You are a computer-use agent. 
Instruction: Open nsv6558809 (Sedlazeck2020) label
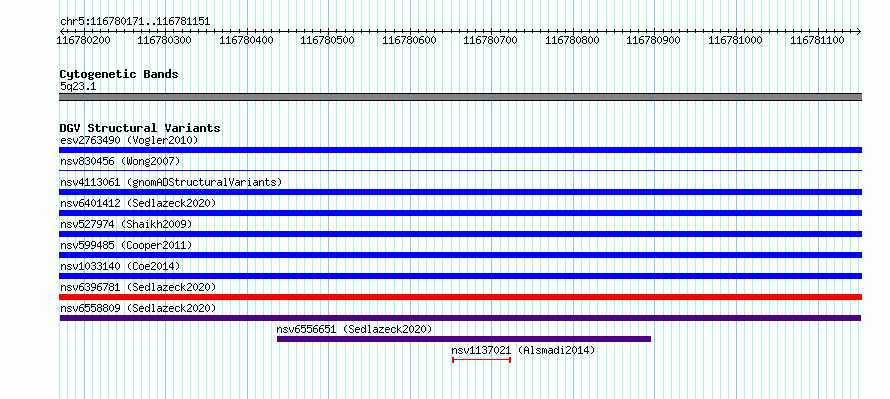click(138, 308)
